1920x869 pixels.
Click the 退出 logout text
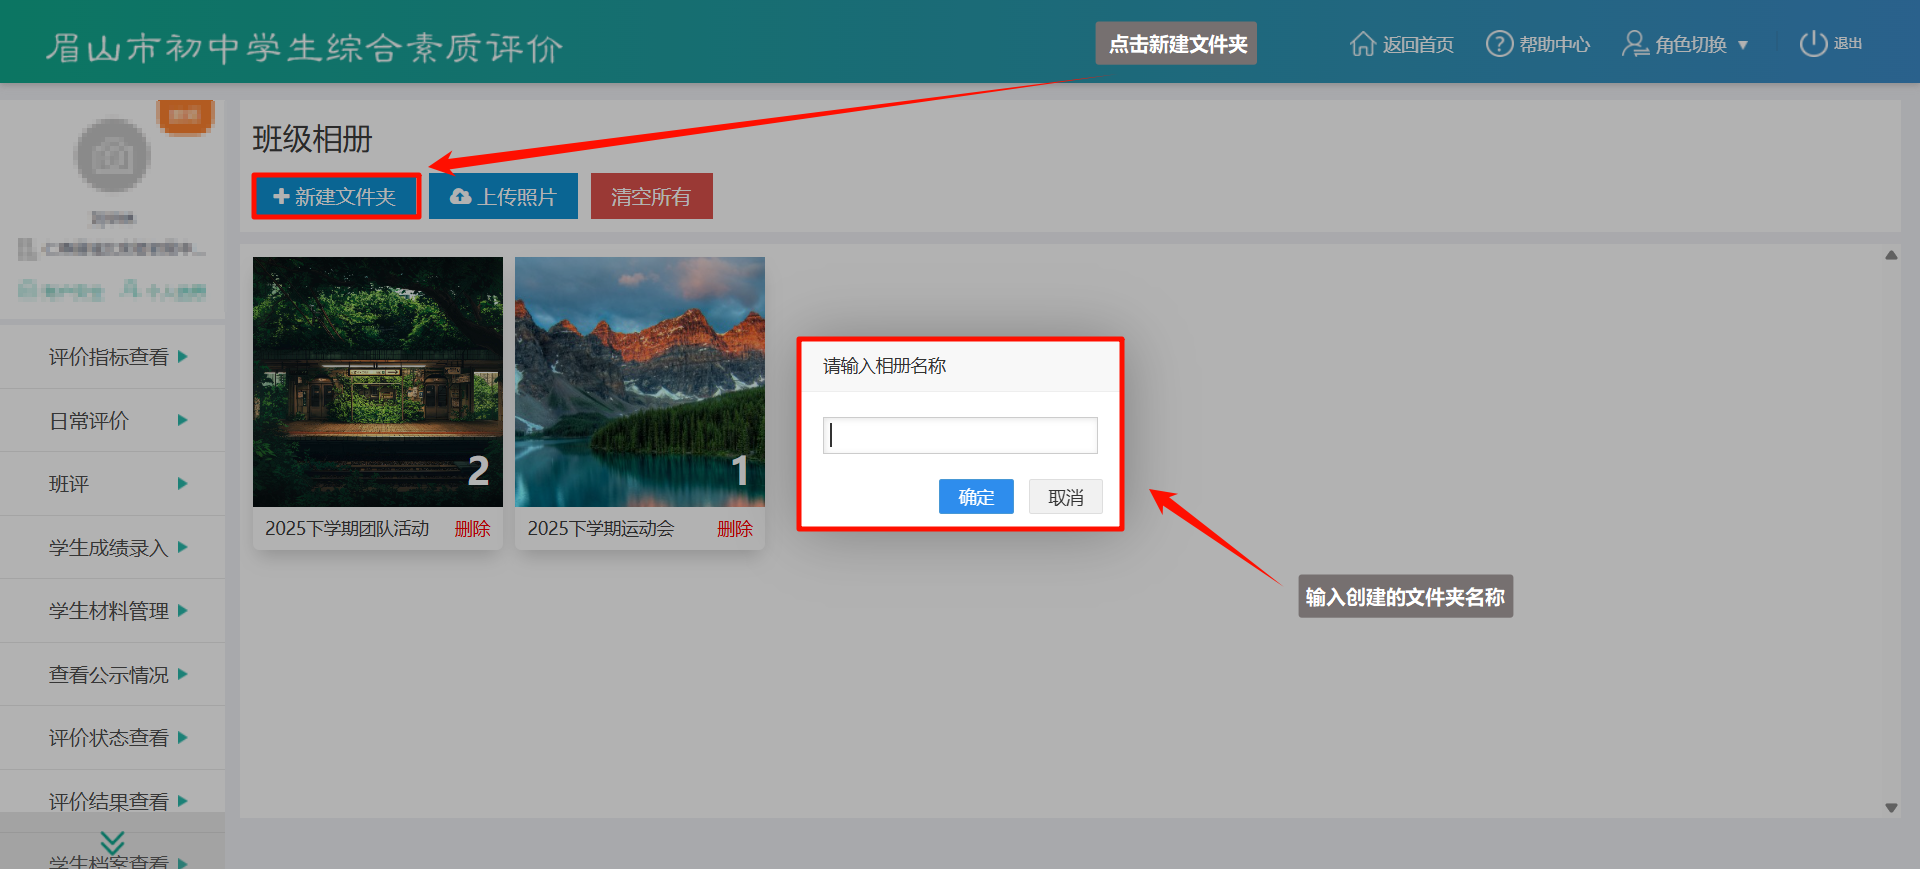pos(1848,44)
